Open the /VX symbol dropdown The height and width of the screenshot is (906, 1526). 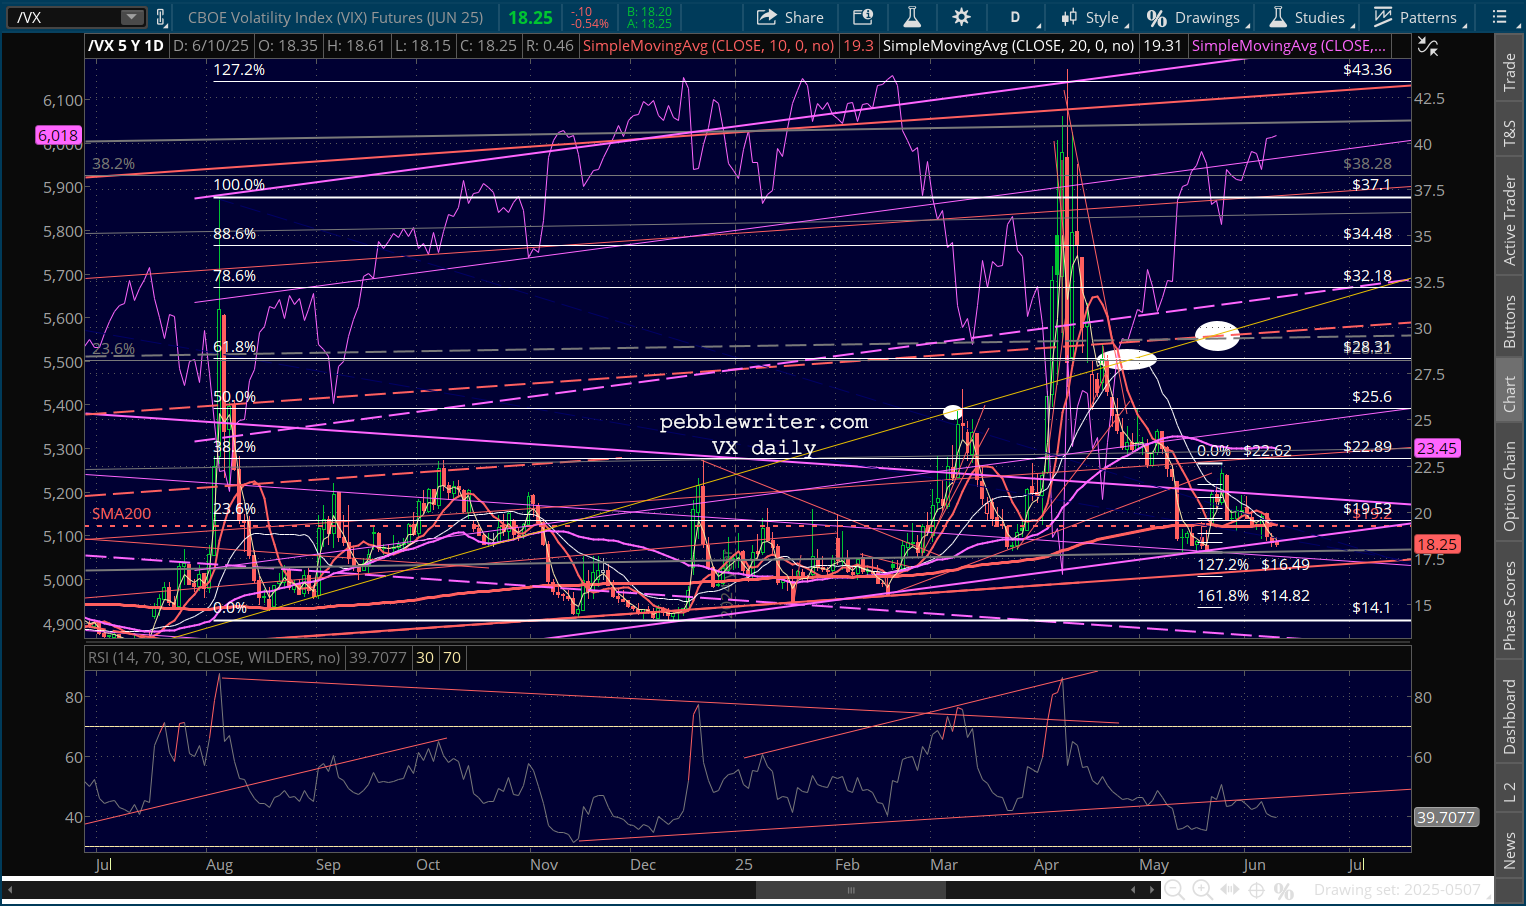coord(132,17)
